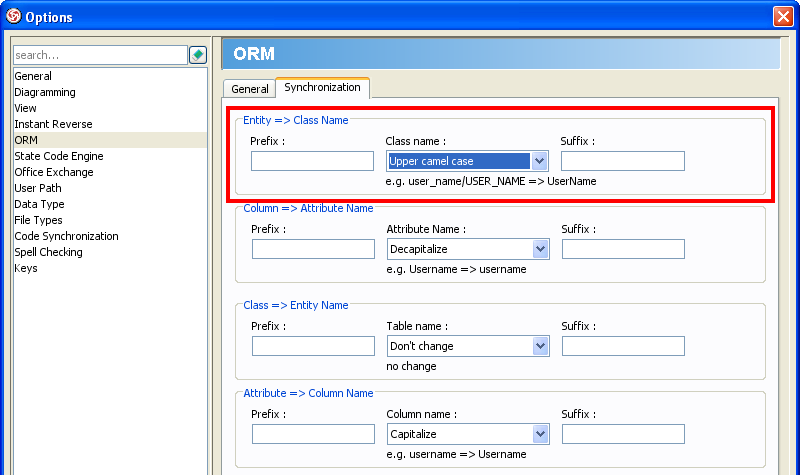Screen dimensions: 800x475
Task: Open Attribute Name dropdown showing Decapitalize
Action: coord(468,249)
